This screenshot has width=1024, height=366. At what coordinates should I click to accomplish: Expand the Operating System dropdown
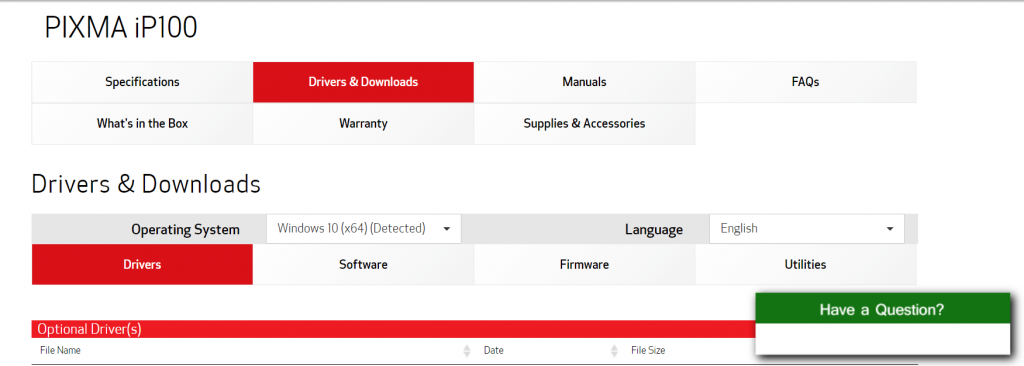[364, 229]
